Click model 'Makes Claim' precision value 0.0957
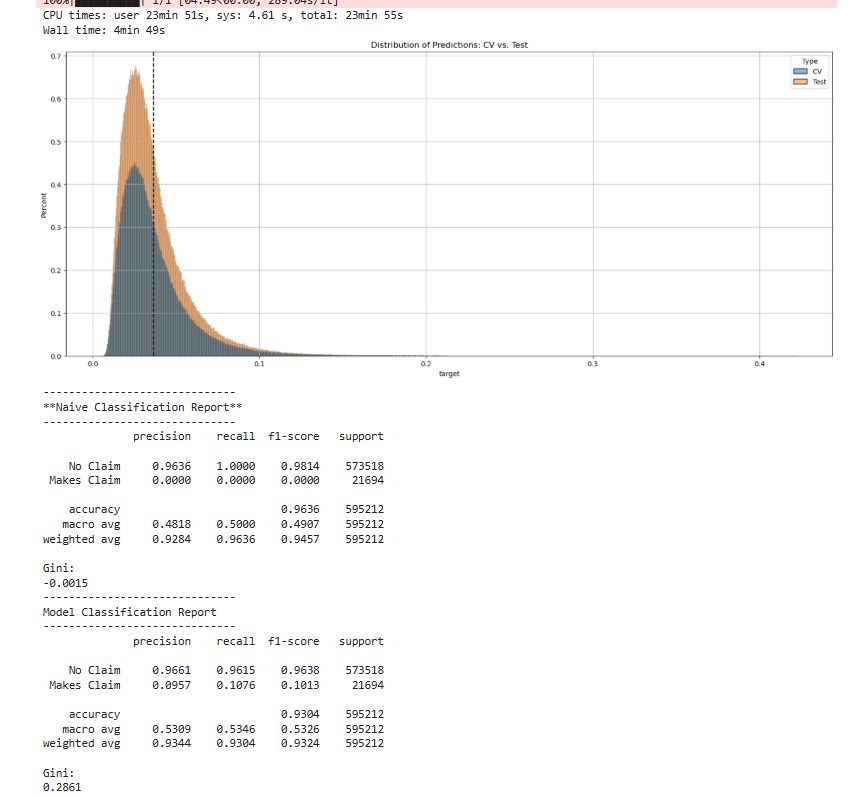Viewport: 858px width, 796px height. (169, 685)
